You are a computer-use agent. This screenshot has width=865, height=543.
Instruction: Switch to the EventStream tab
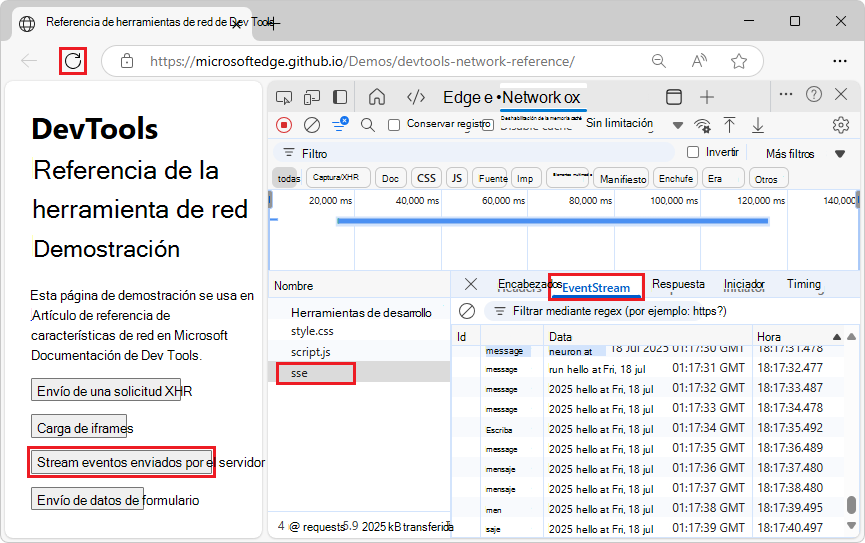[x=596, y=288]
